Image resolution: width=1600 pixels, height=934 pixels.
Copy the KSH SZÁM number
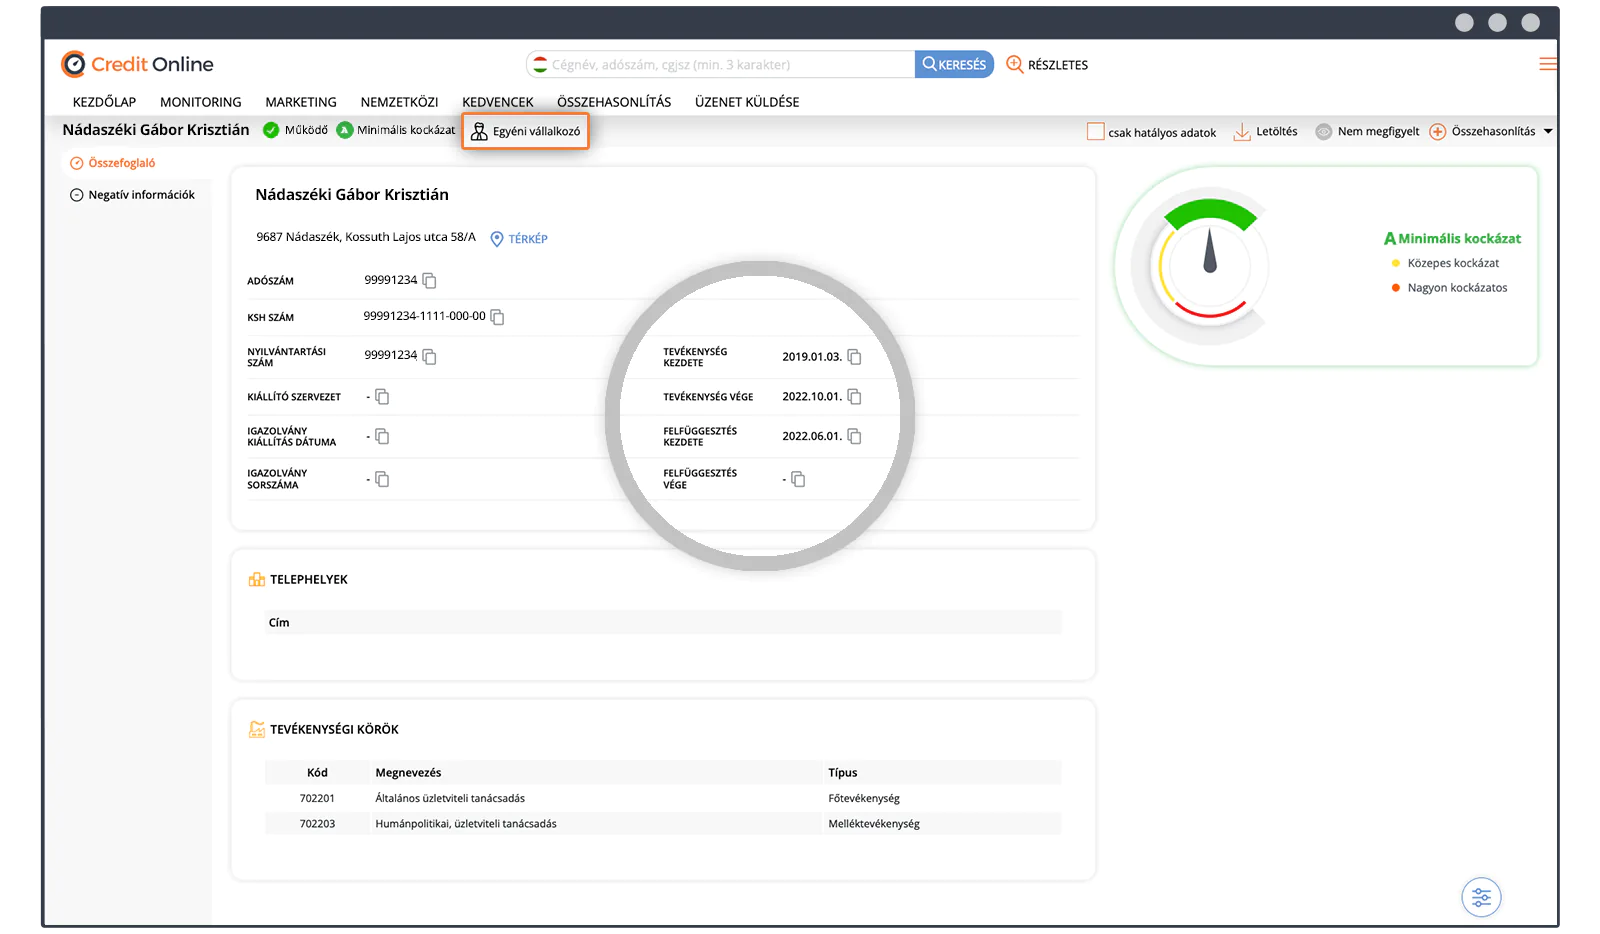(x=497, y=317)
